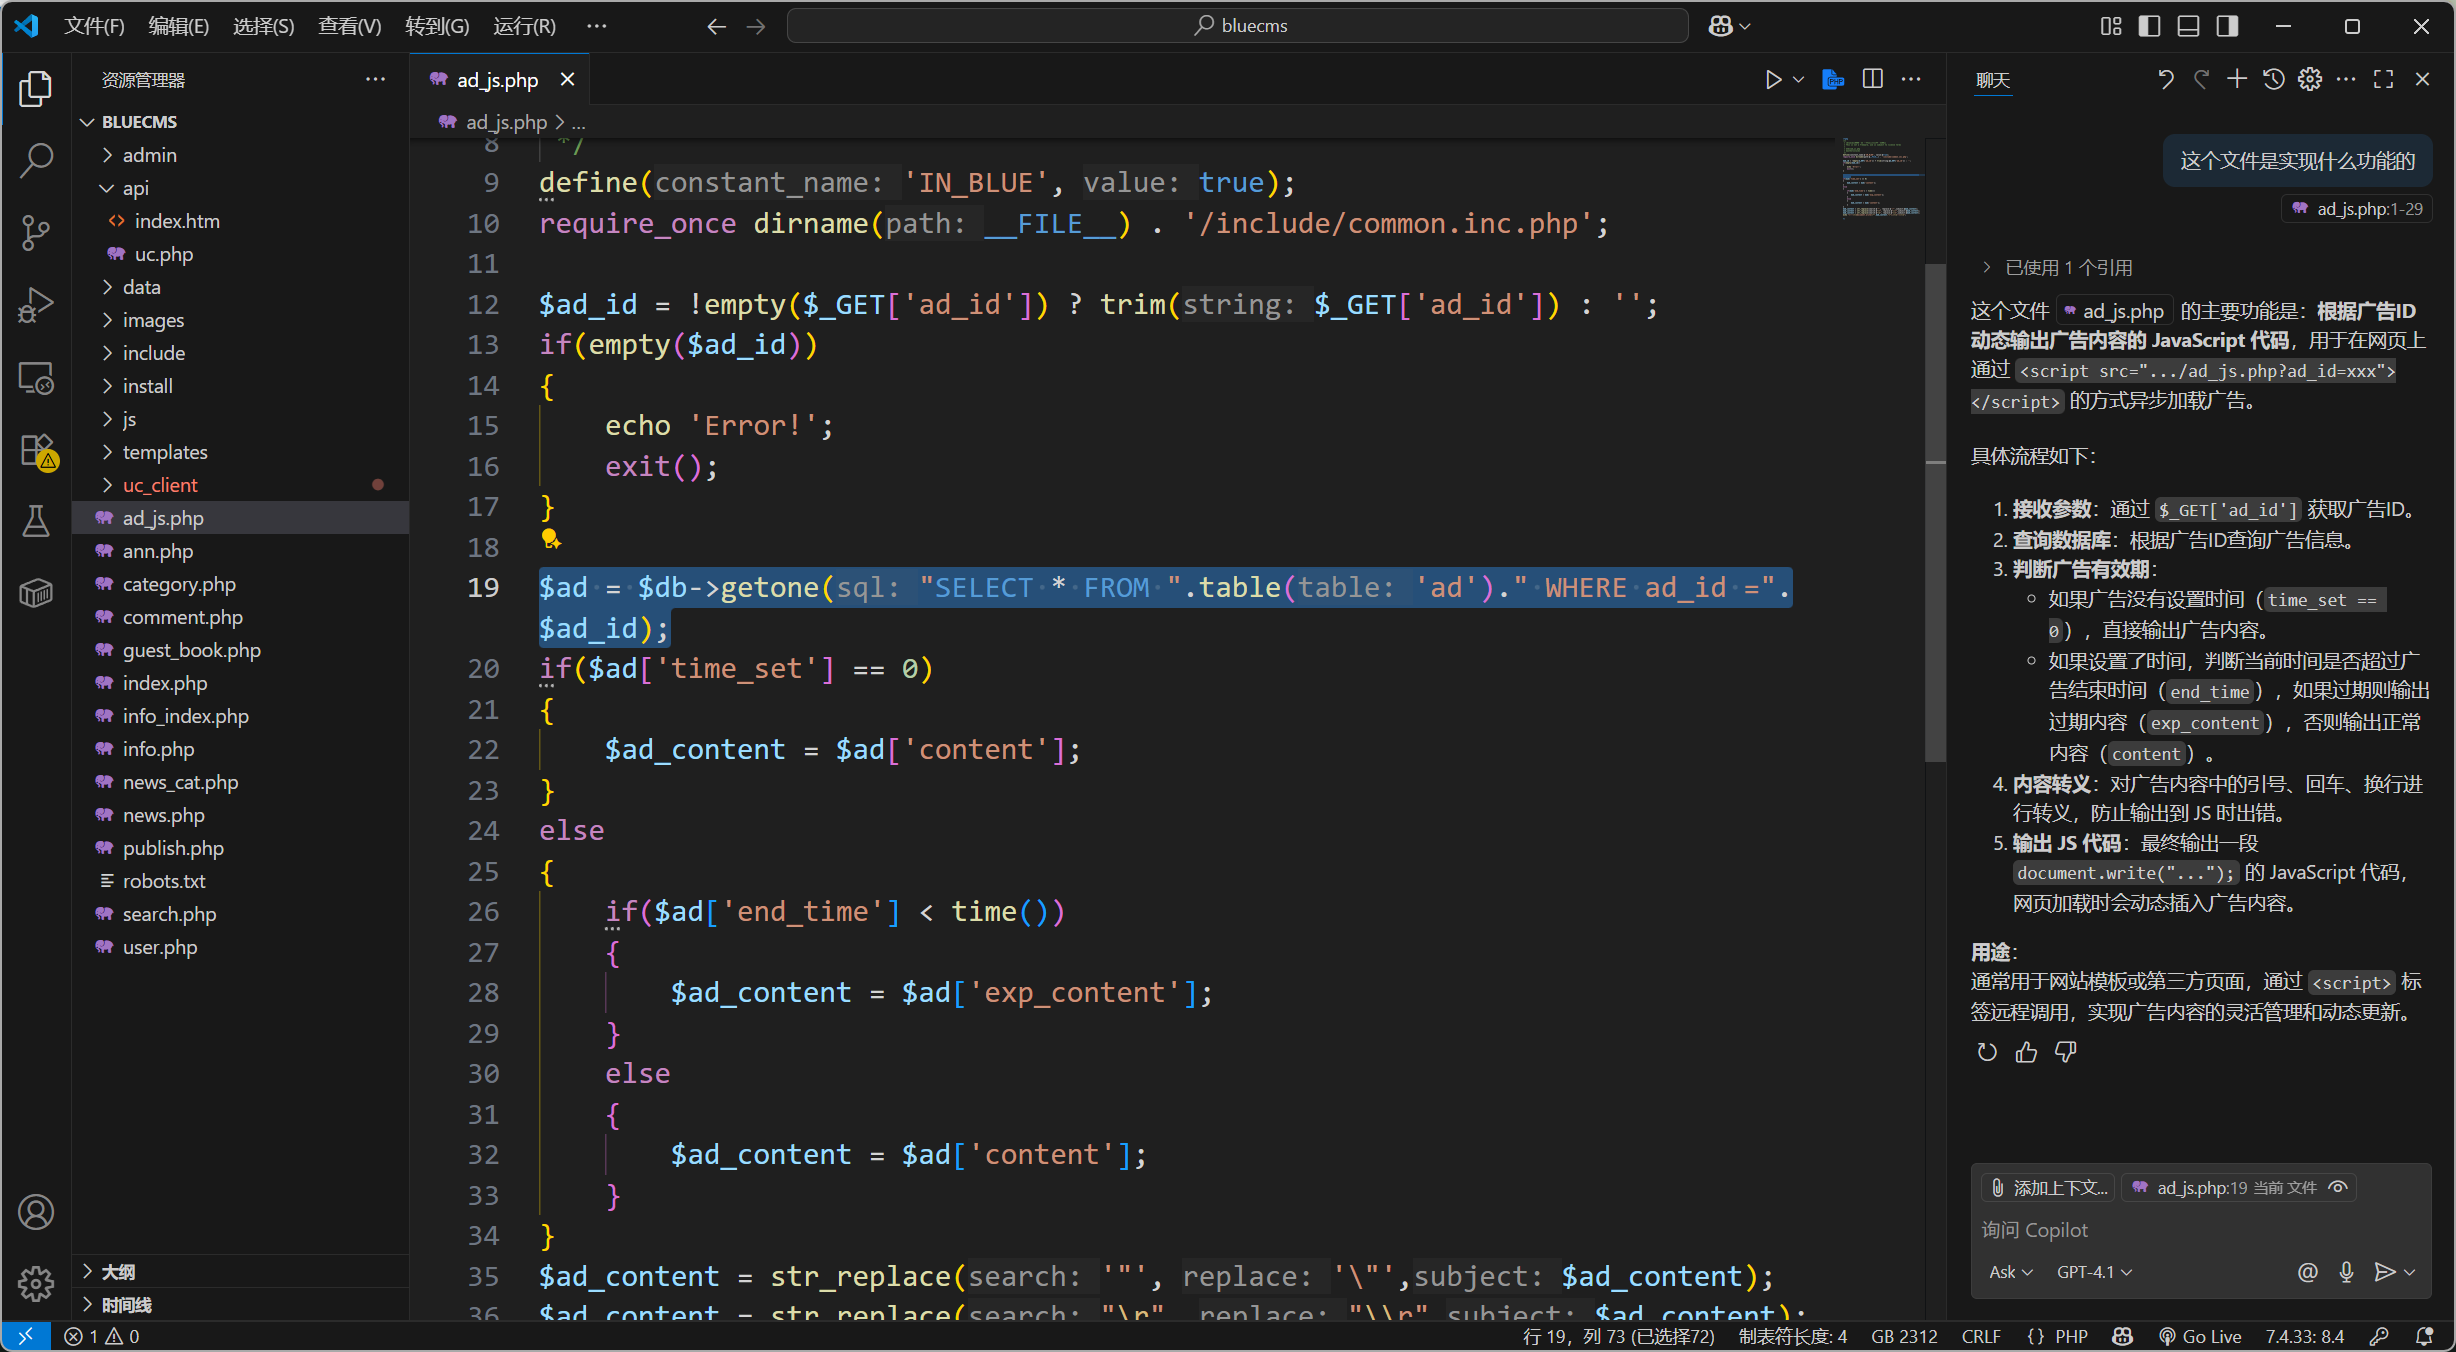Expand the templates folder
The height and width of the screenshot is (1352, 2456).
[165, 452]
